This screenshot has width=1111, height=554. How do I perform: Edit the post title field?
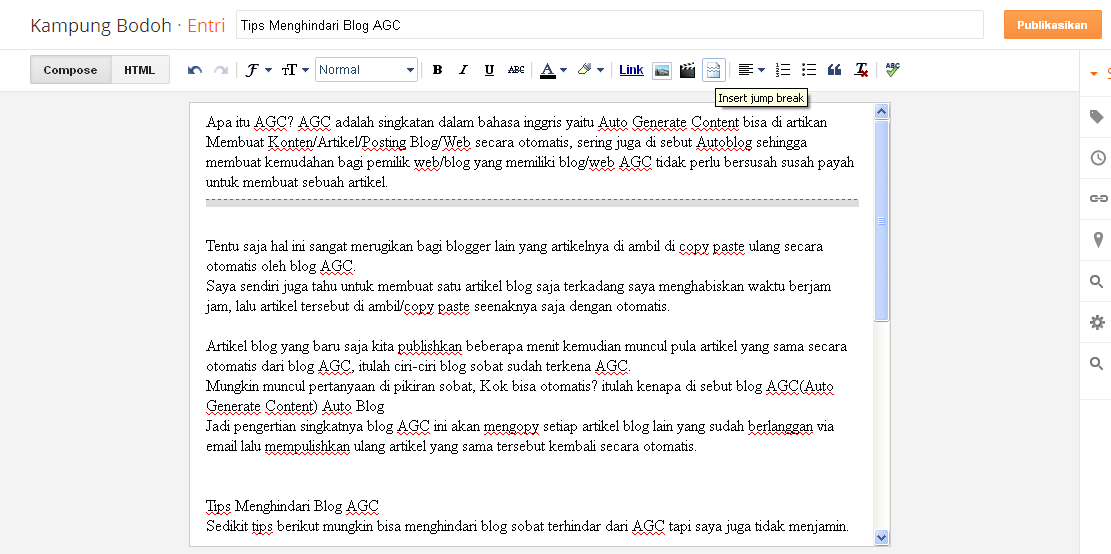(x=609, y=26)
